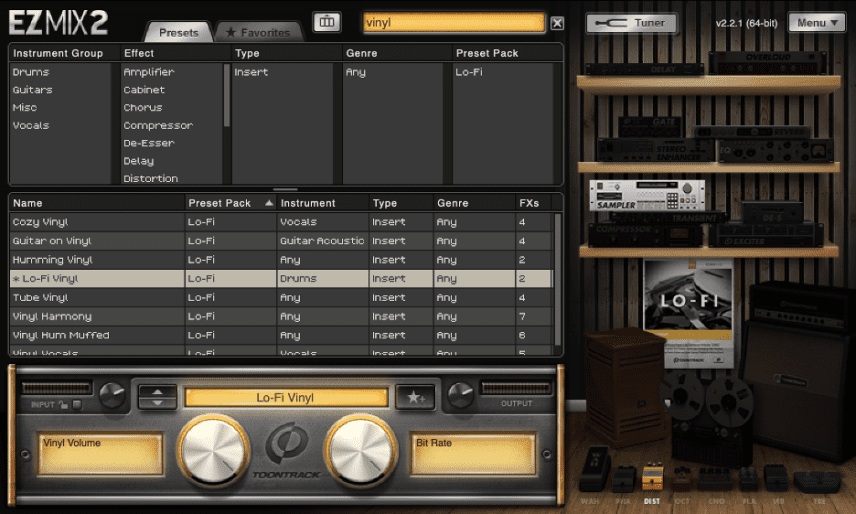The image size is (856, 514).
Task: Select the Vinyl Harmony preset
Action: point(281,316)
